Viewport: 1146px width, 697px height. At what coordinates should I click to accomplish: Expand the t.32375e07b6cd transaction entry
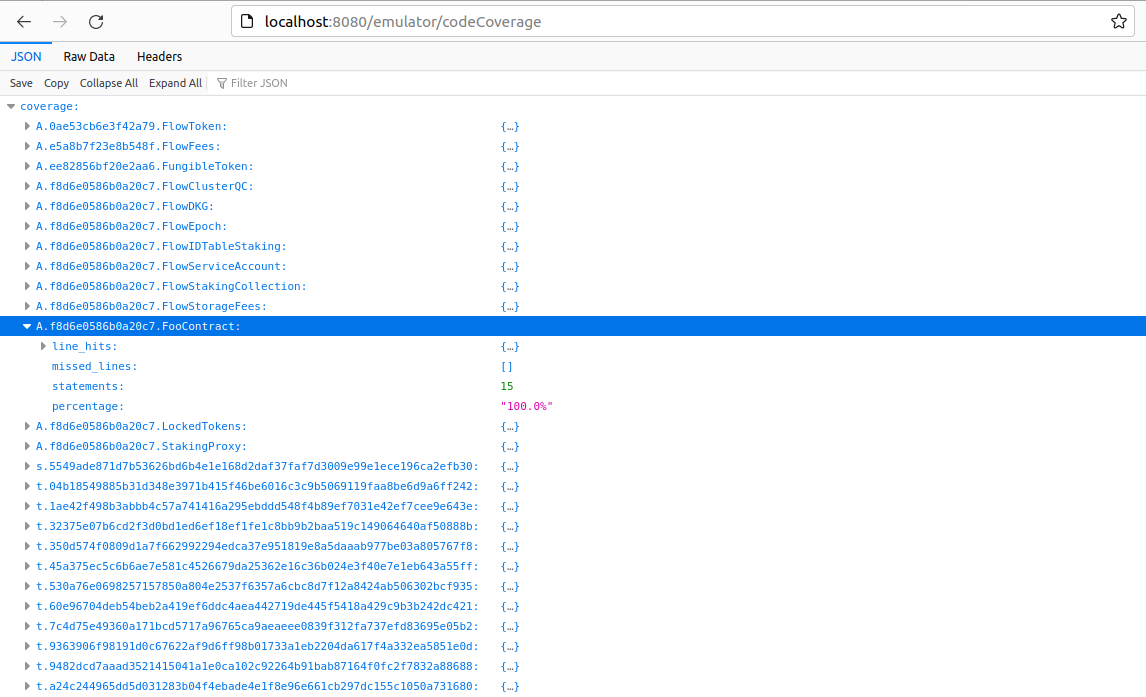click(27, 527)
